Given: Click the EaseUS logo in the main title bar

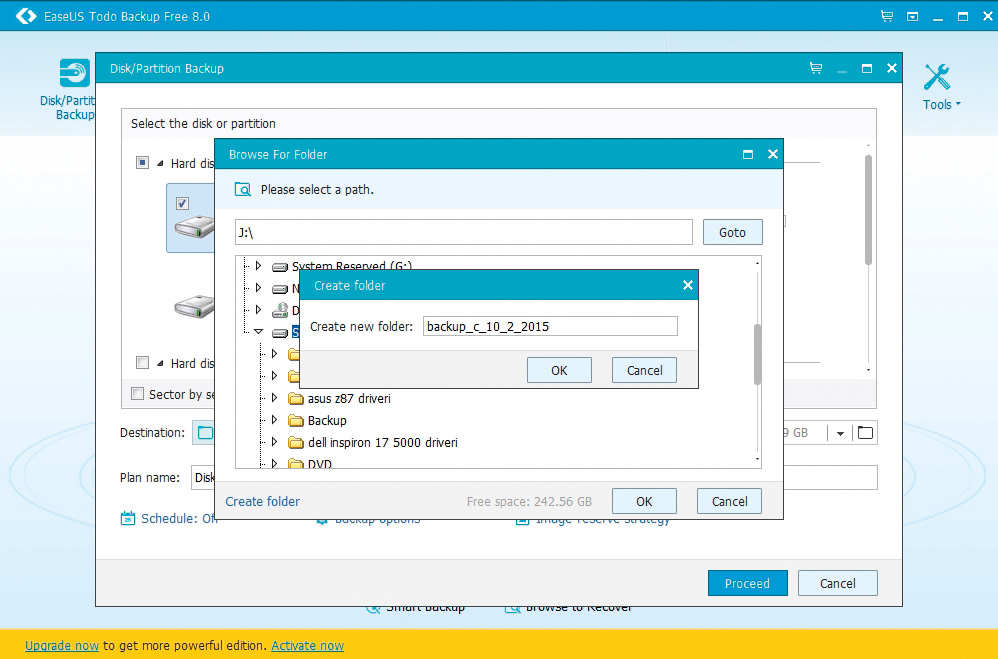Looking at the screenshot, I should 25,16.
